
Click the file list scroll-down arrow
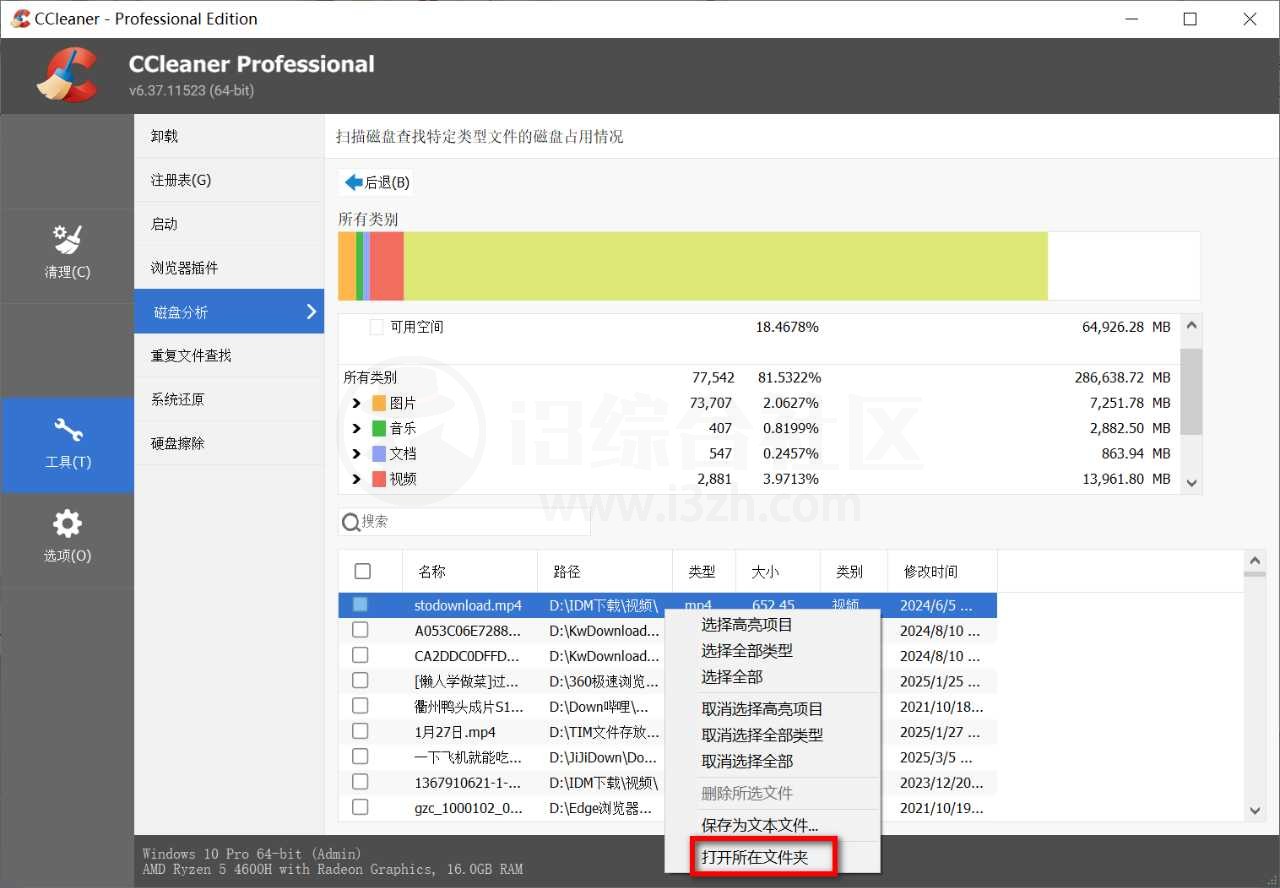[1255, 811]
